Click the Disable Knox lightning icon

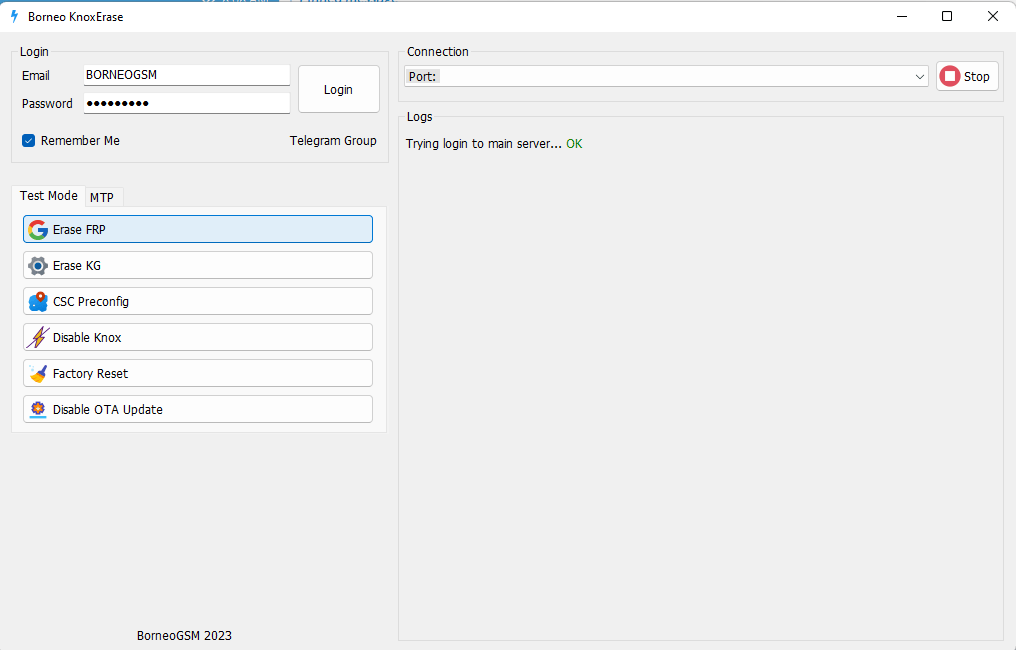pyautogui.click(x=38, y=338)
